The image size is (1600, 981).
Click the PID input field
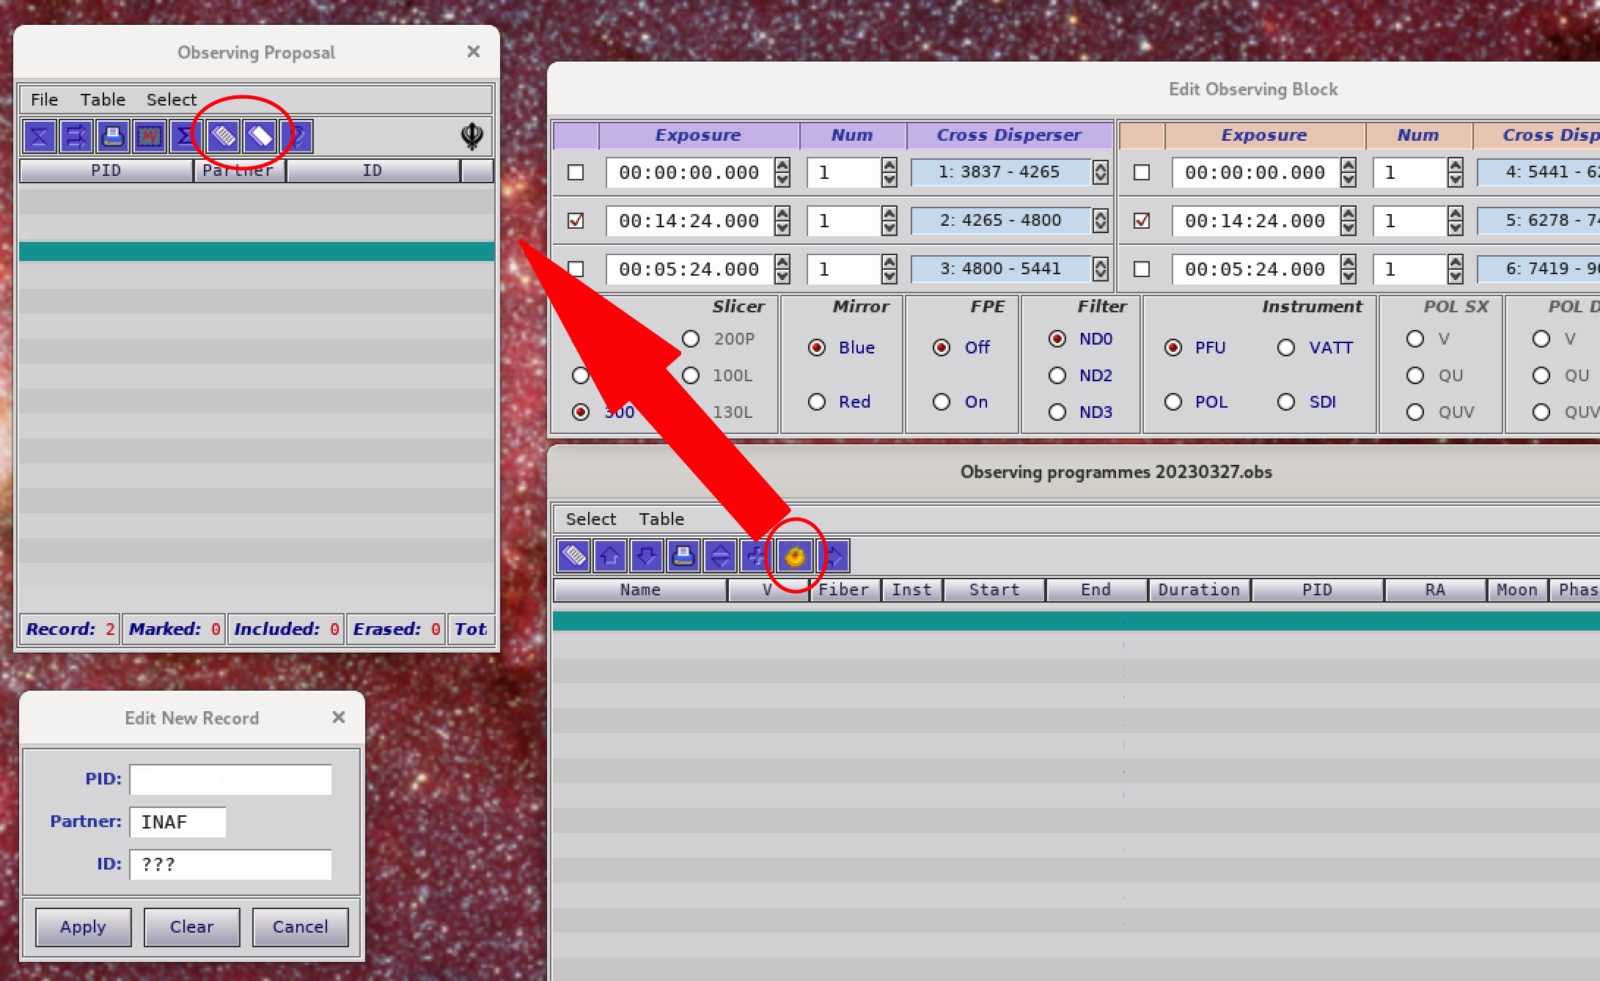[x=230, y=779]
